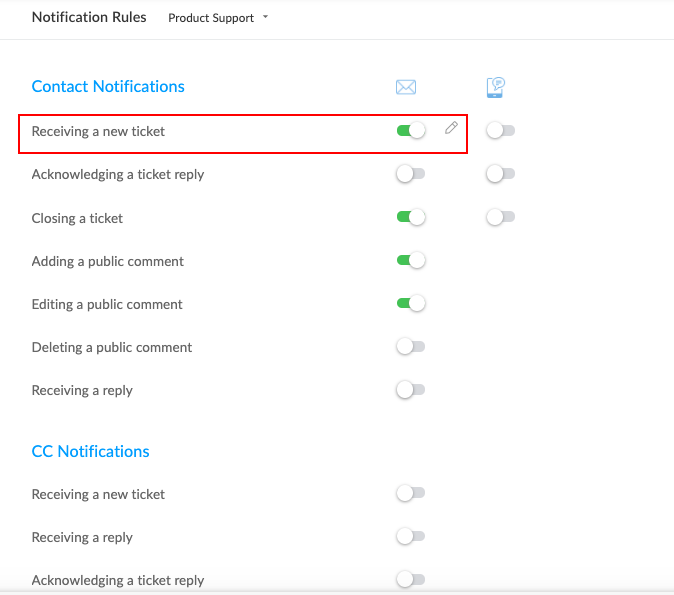
Task: Enable SMS for Acknowledging a ticket reply
Action: (500, 174)
